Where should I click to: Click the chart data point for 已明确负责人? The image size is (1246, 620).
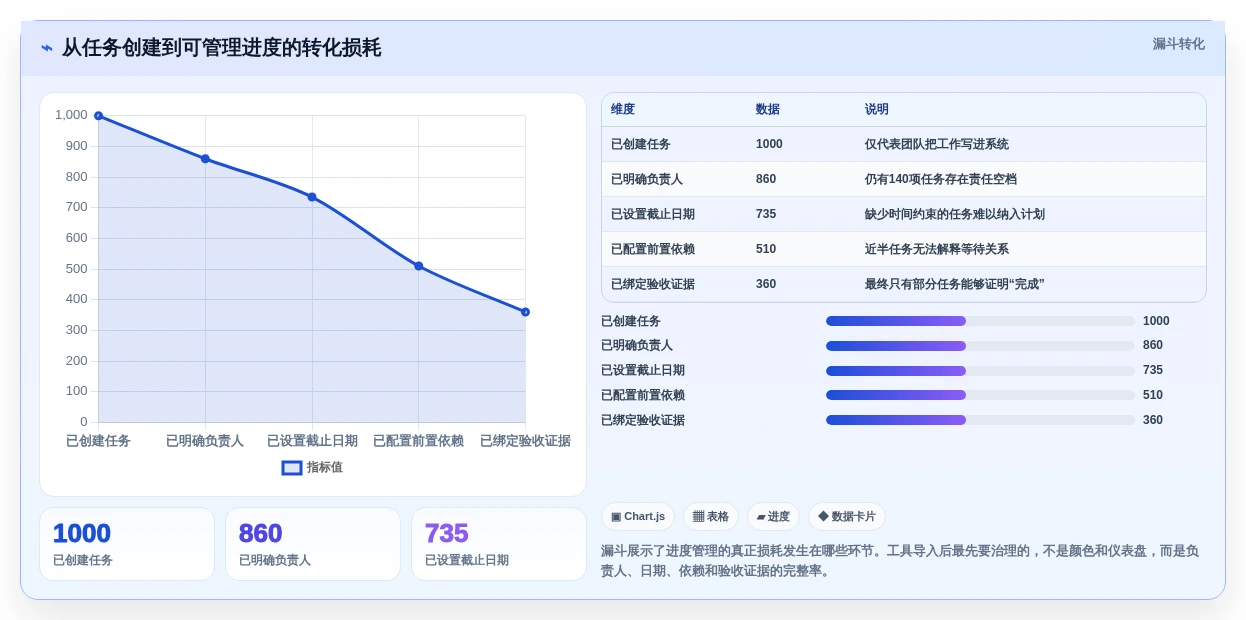click(205, 159)
